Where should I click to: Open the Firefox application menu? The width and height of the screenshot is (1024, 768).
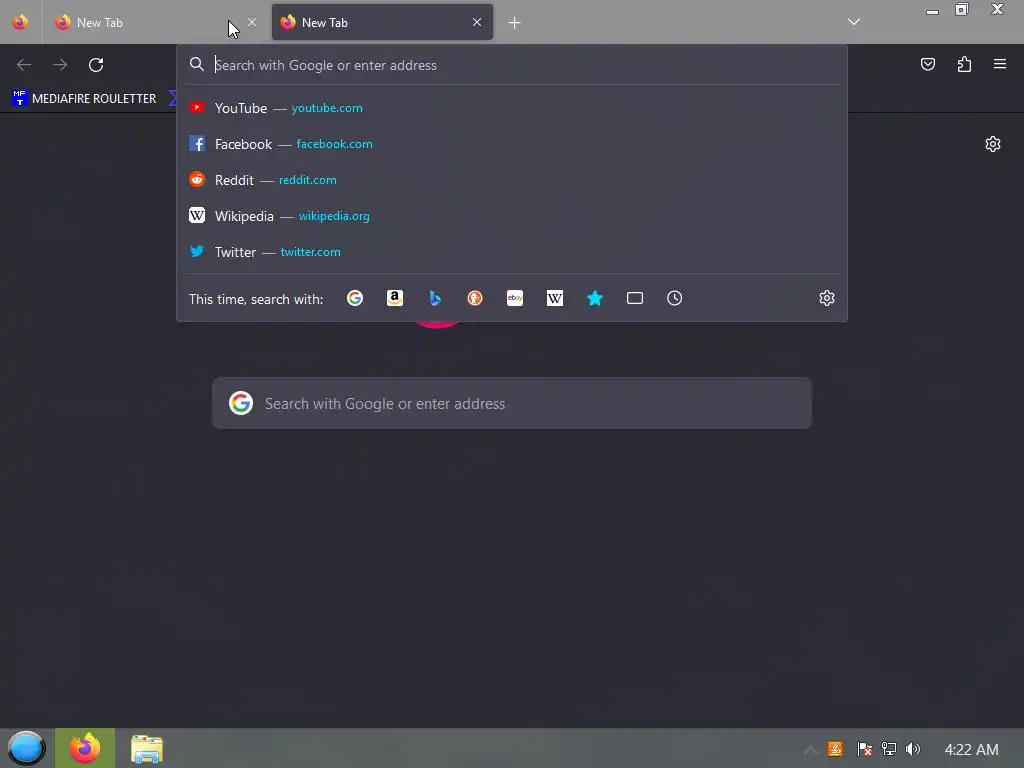(999, 64)
